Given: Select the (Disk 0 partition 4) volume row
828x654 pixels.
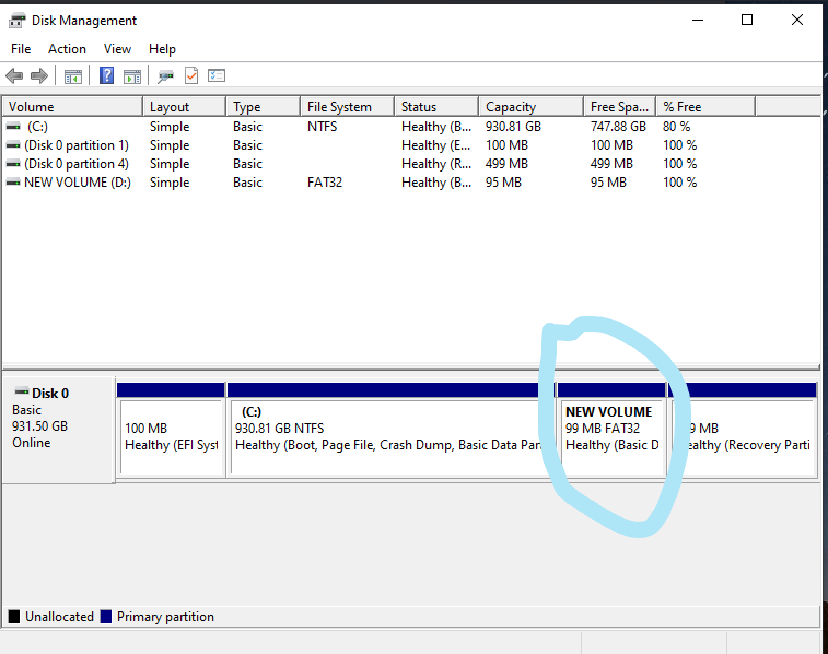Looking at the screenshot, I should pos(77,164).
